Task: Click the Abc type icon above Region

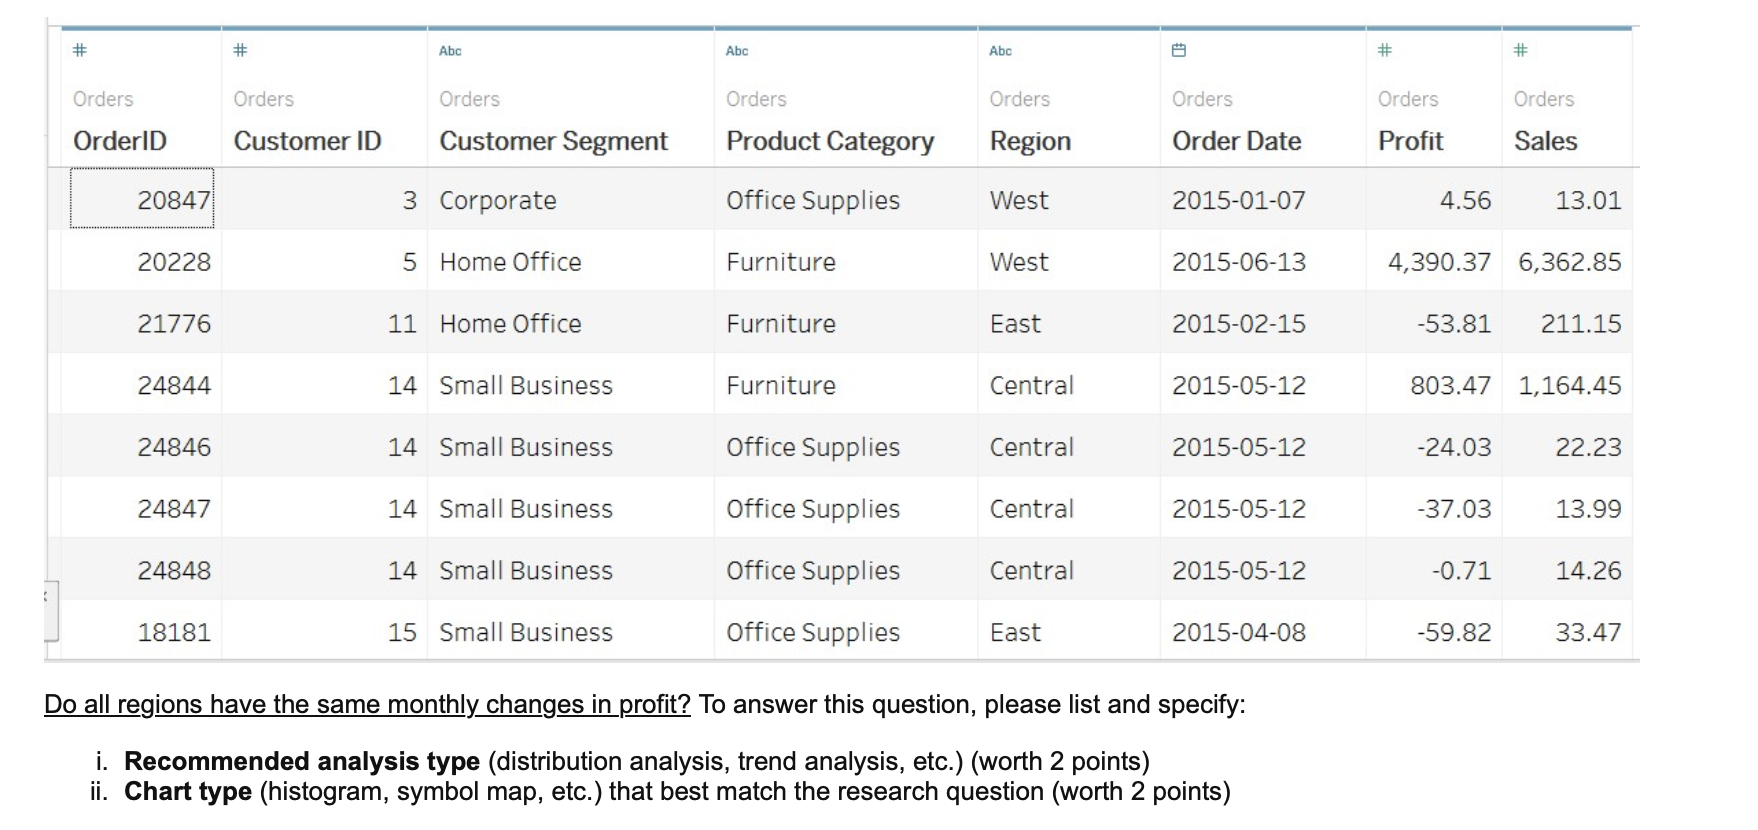Action: tap(1000, 51)
